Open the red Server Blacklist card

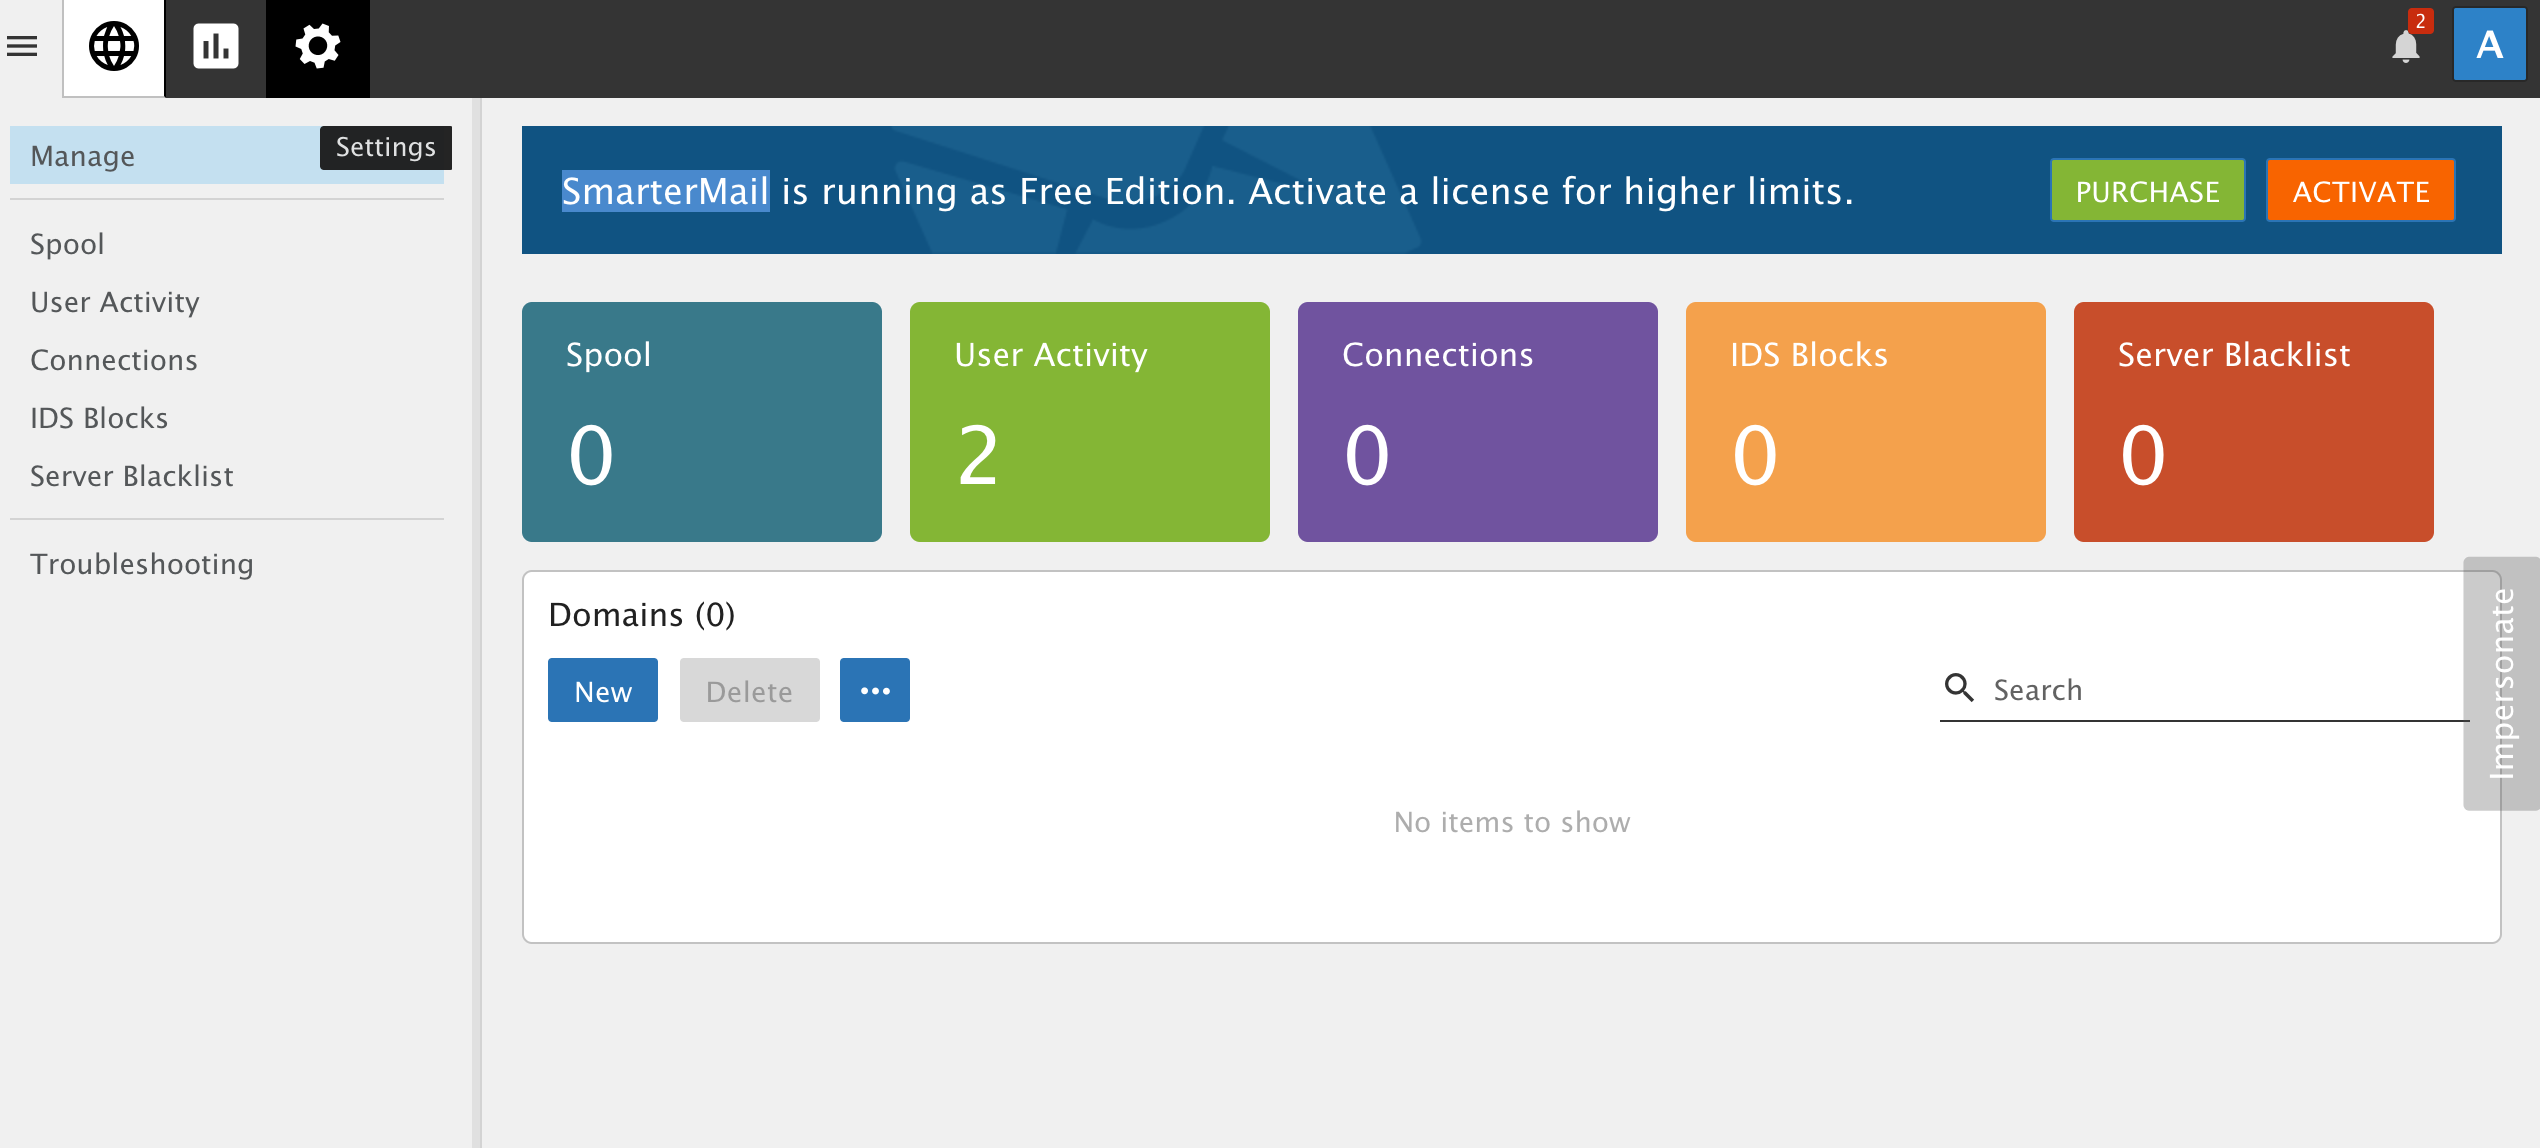2253,421
